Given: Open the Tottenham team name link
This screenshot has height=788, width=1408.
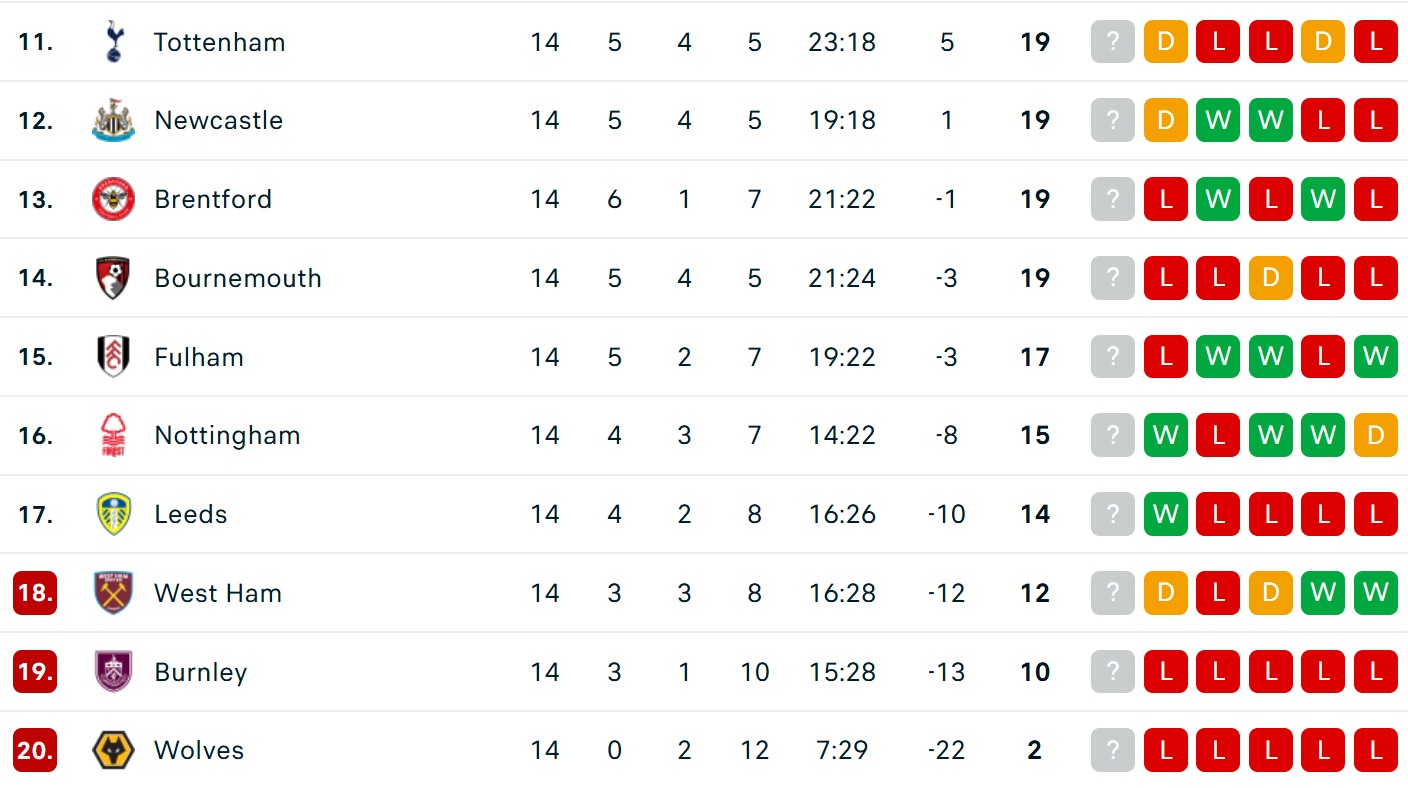Looking at the screenshot, I should 219,42.
